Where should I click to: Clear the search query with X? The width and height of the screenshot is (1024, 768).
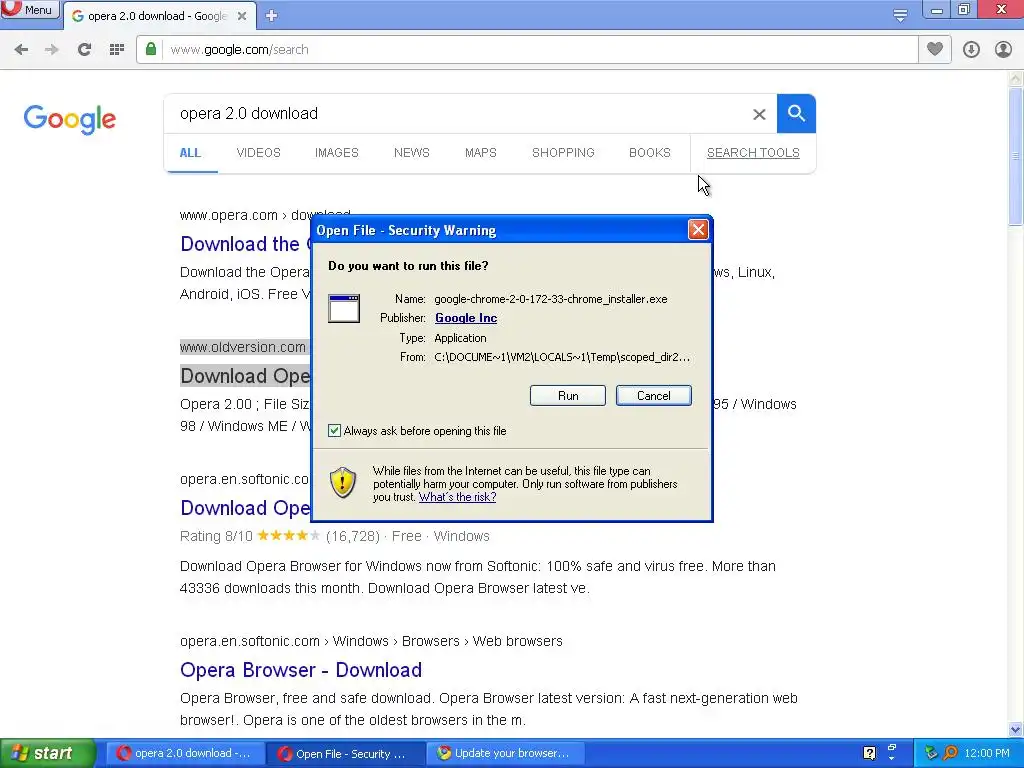759,114
